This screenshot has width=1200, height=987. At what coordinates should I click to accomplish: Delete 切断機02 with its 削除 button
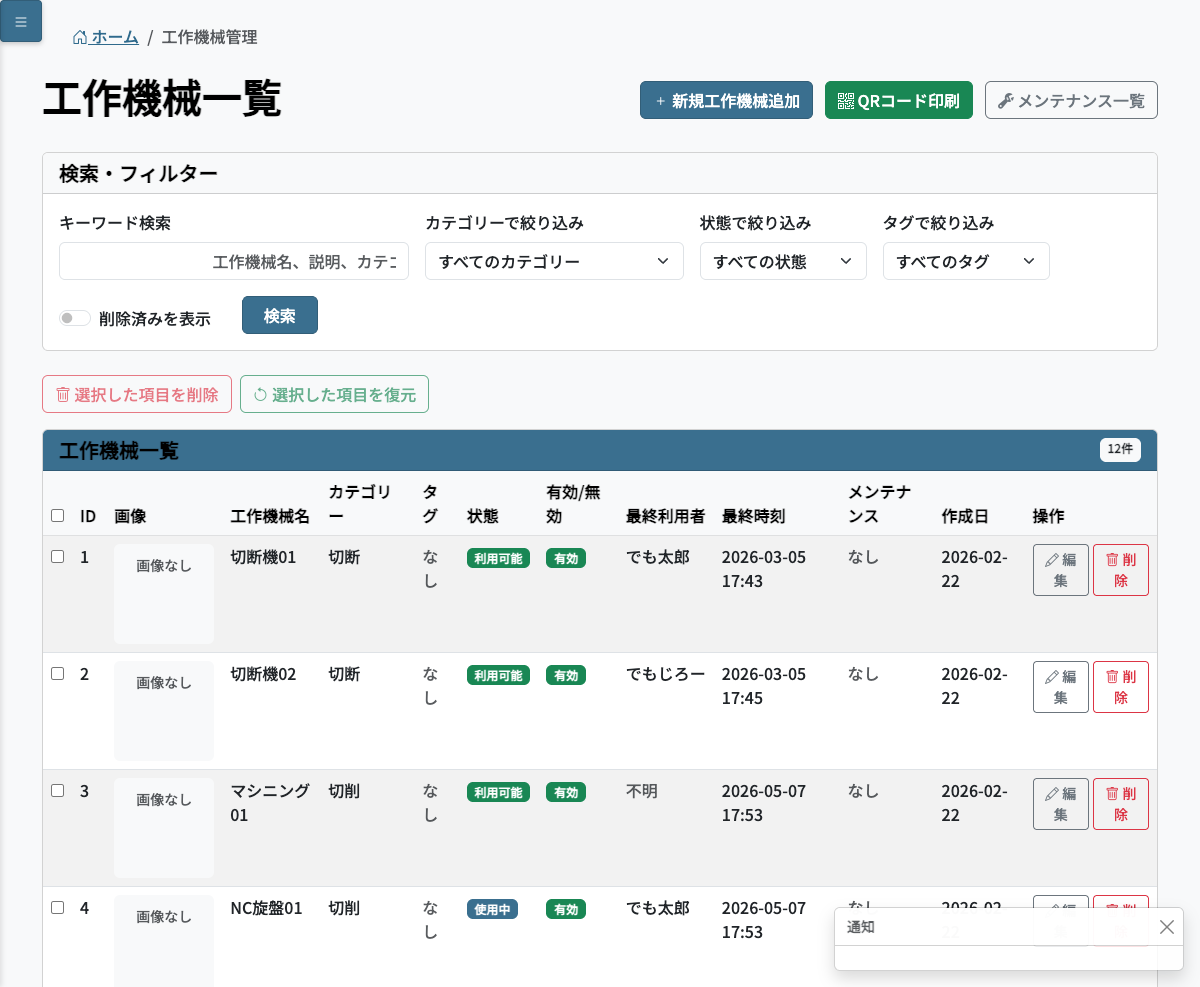(1121, 687)
